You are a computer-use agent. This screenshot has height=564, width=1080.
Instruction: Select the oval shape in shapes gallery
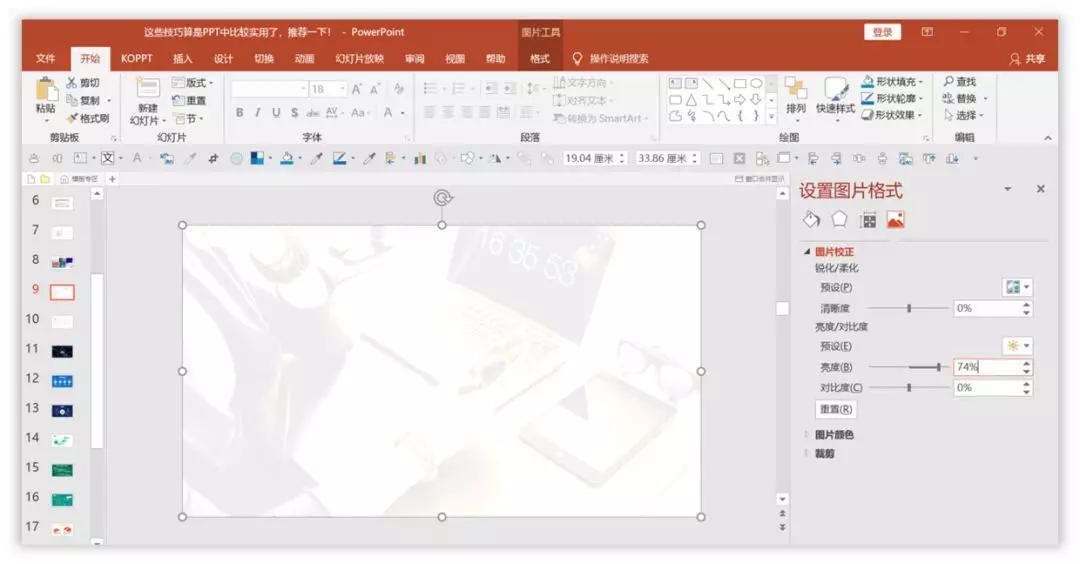[756, 83]
